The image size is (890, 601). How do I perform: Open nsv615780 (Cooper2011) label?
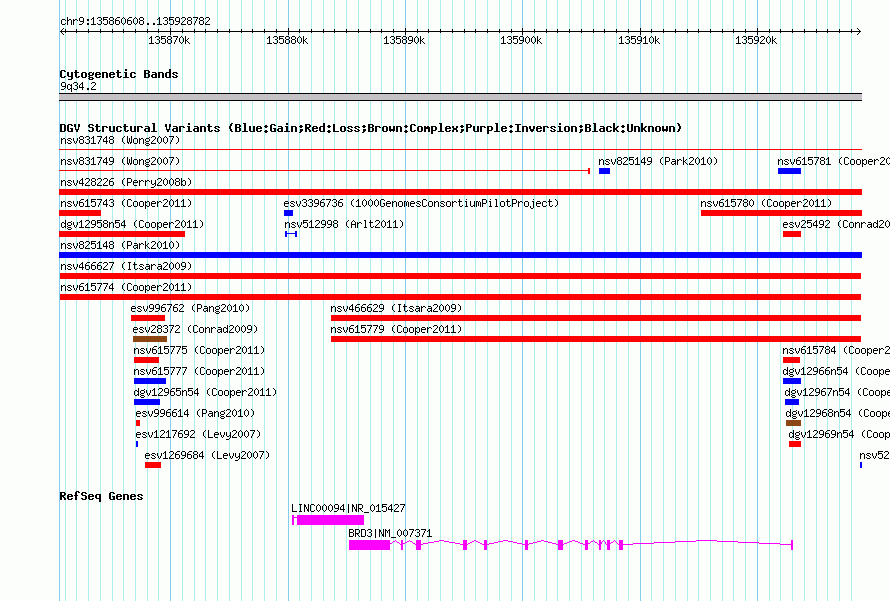pyautogui.click(x=766, y=203)
